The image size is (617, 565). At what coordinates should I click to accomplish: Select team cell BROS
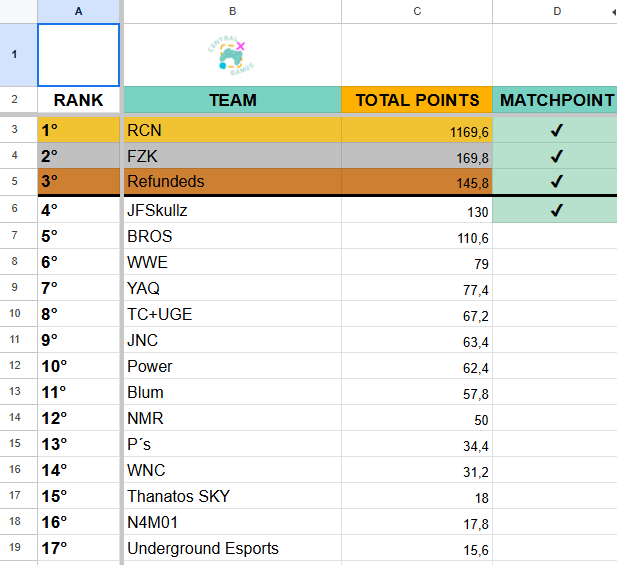point(233,236)
